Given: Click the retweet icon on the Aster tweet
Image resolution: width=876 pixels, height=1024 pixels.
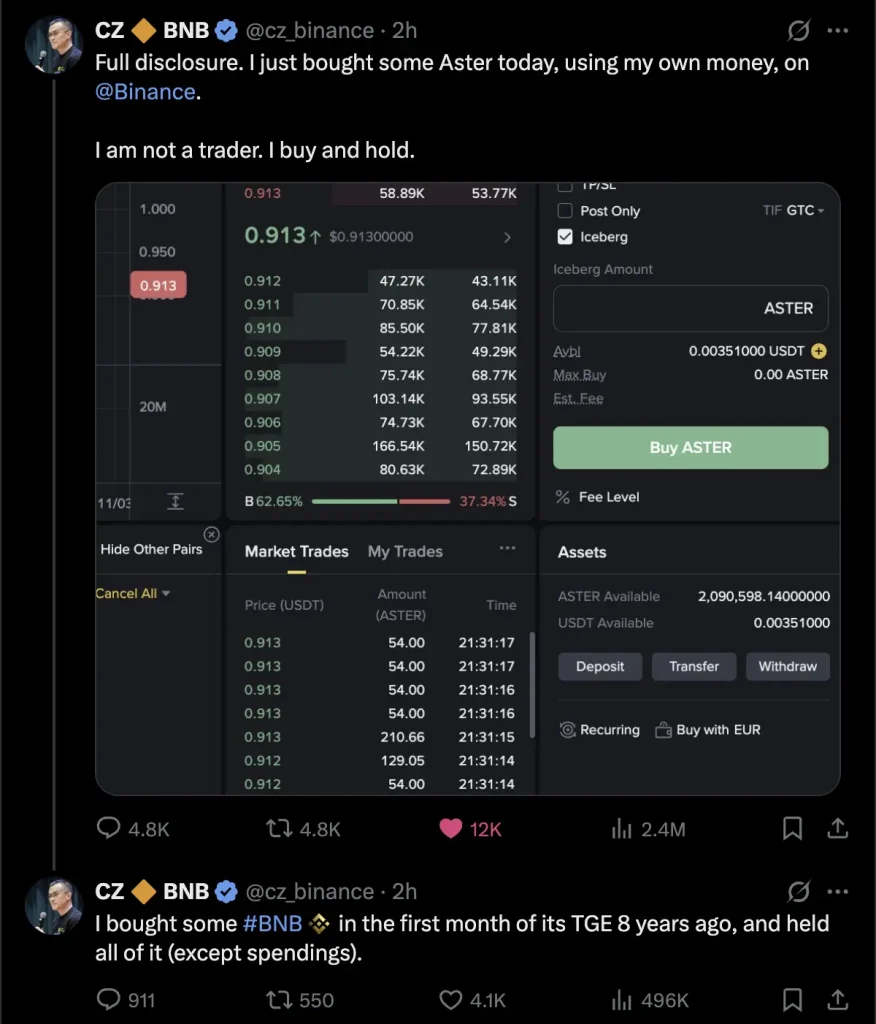Looking at the screenshot, I should (x=279, y=828).
